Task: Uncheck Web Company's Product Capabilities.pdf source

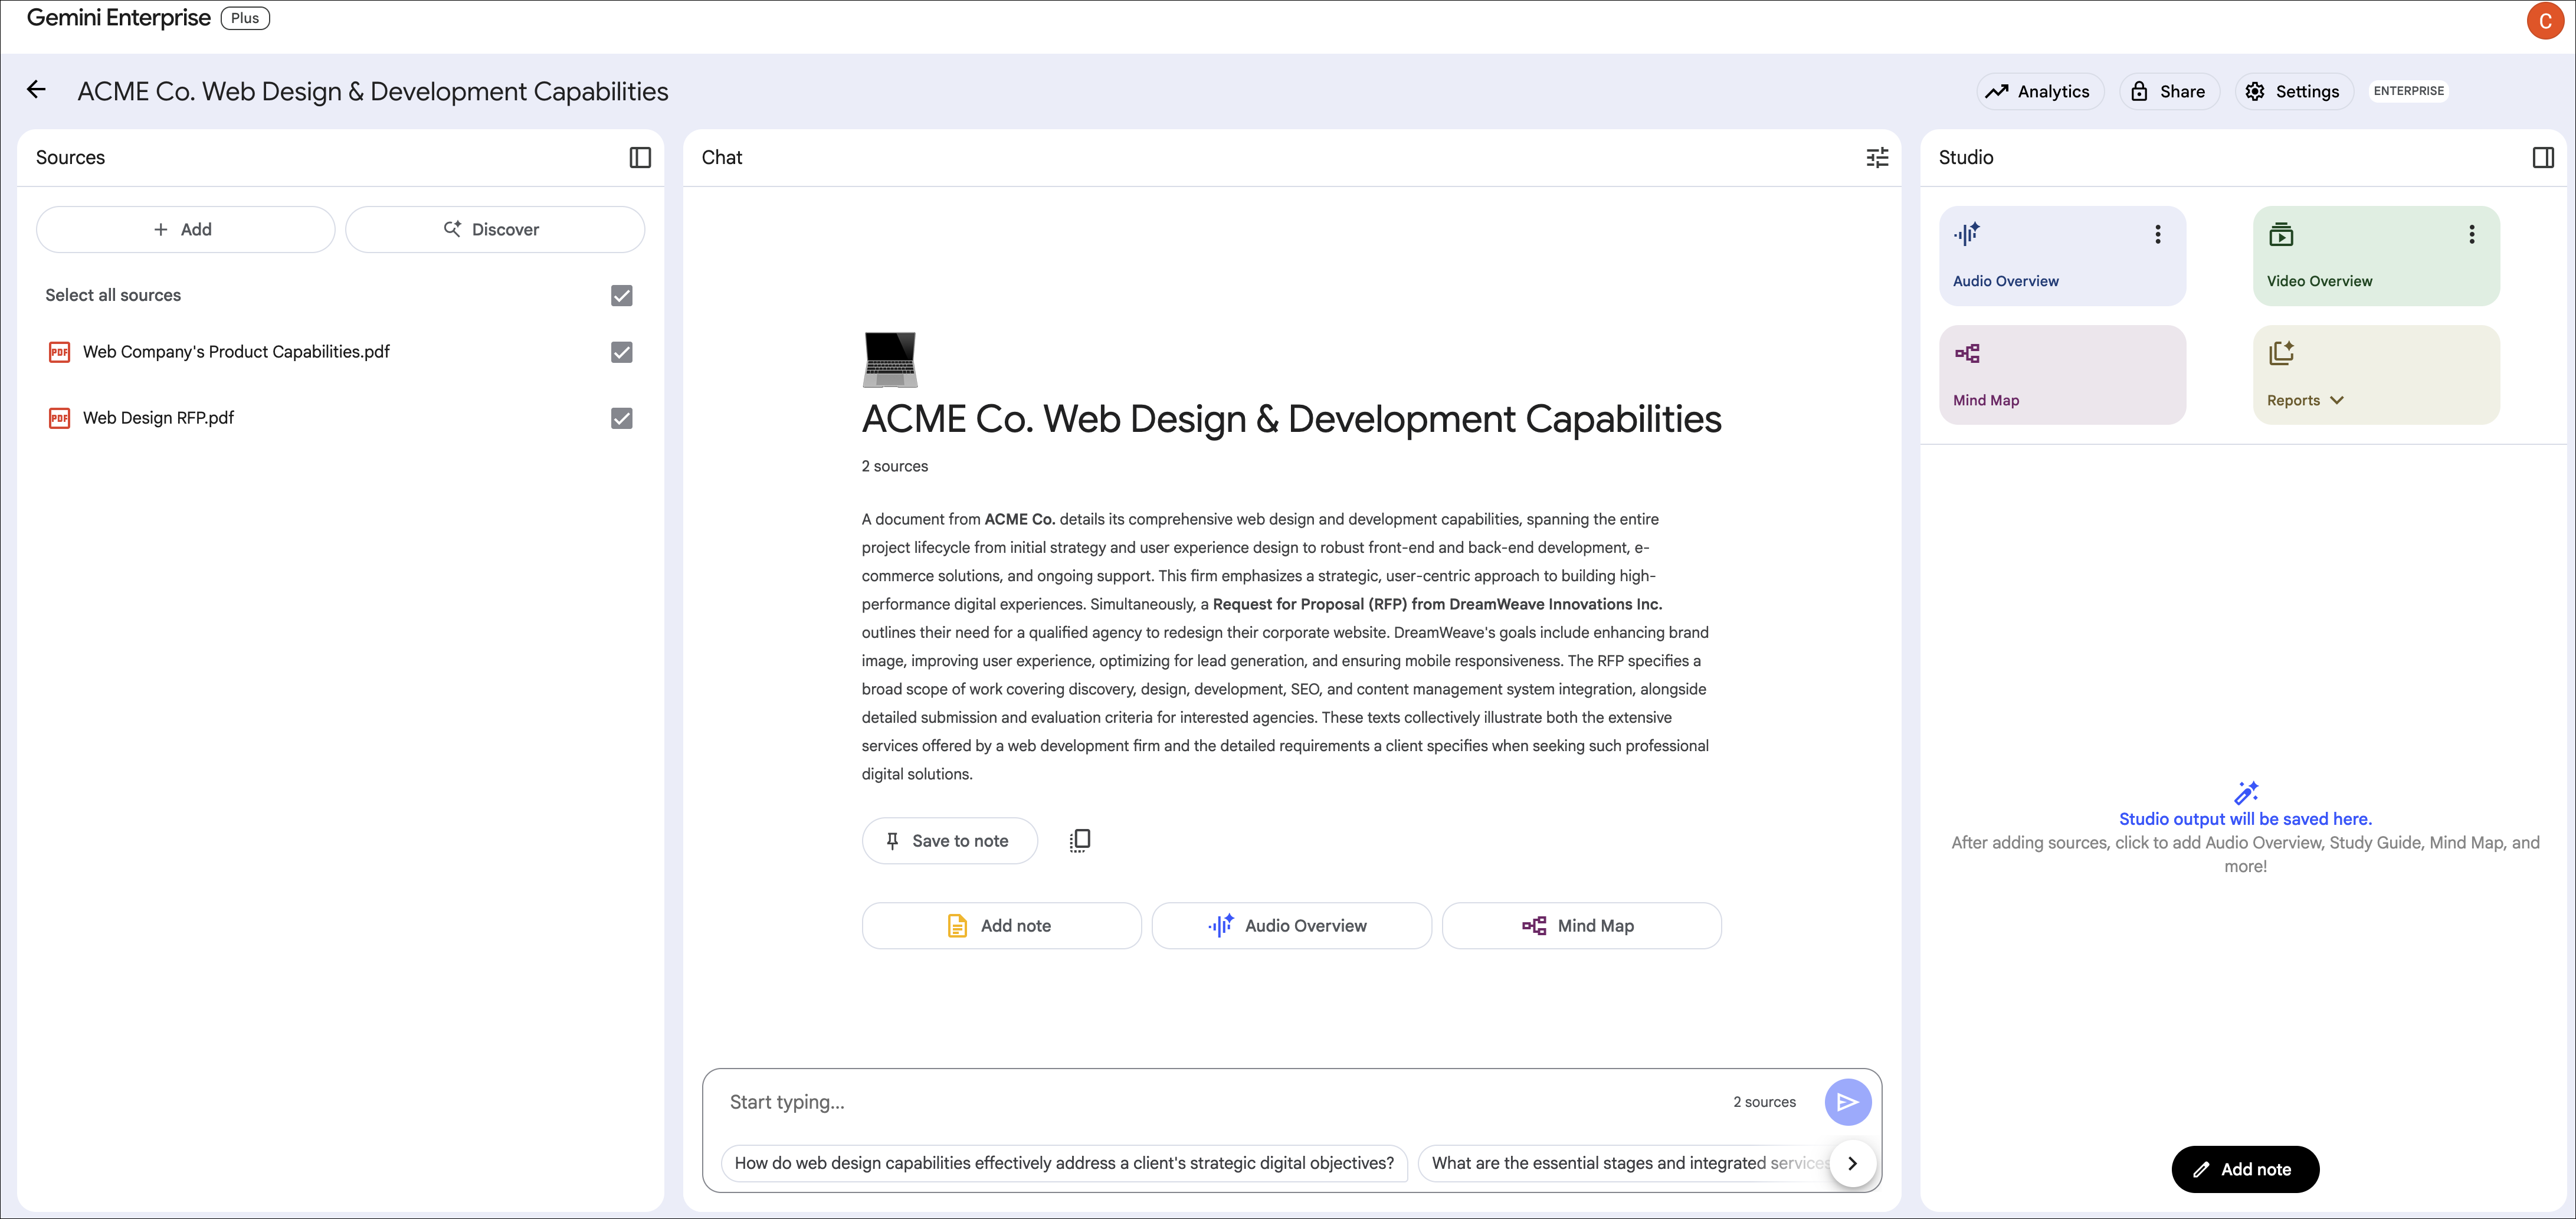Action: tap(621, 352)
